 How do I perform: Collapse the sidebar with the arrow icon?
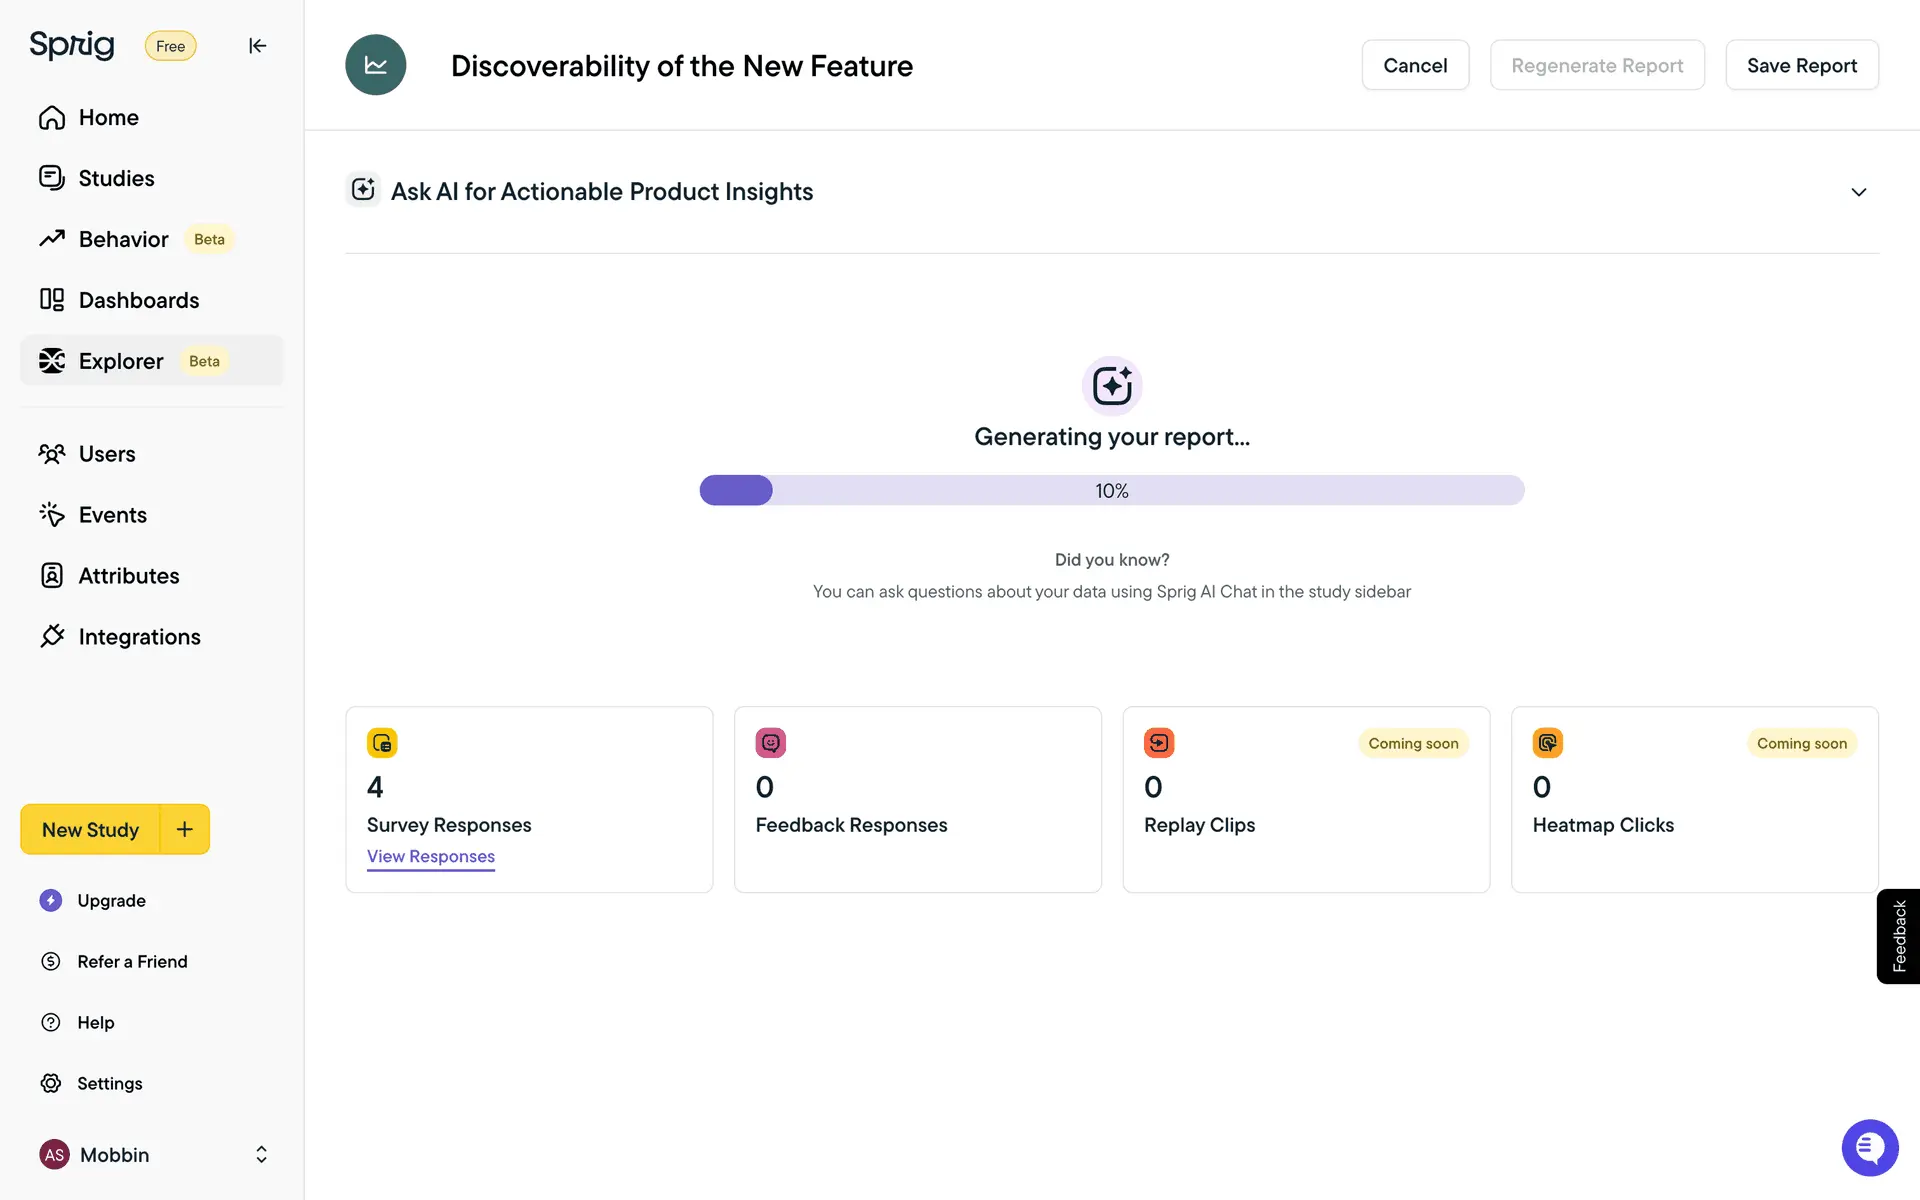click(x=257, y=46)
